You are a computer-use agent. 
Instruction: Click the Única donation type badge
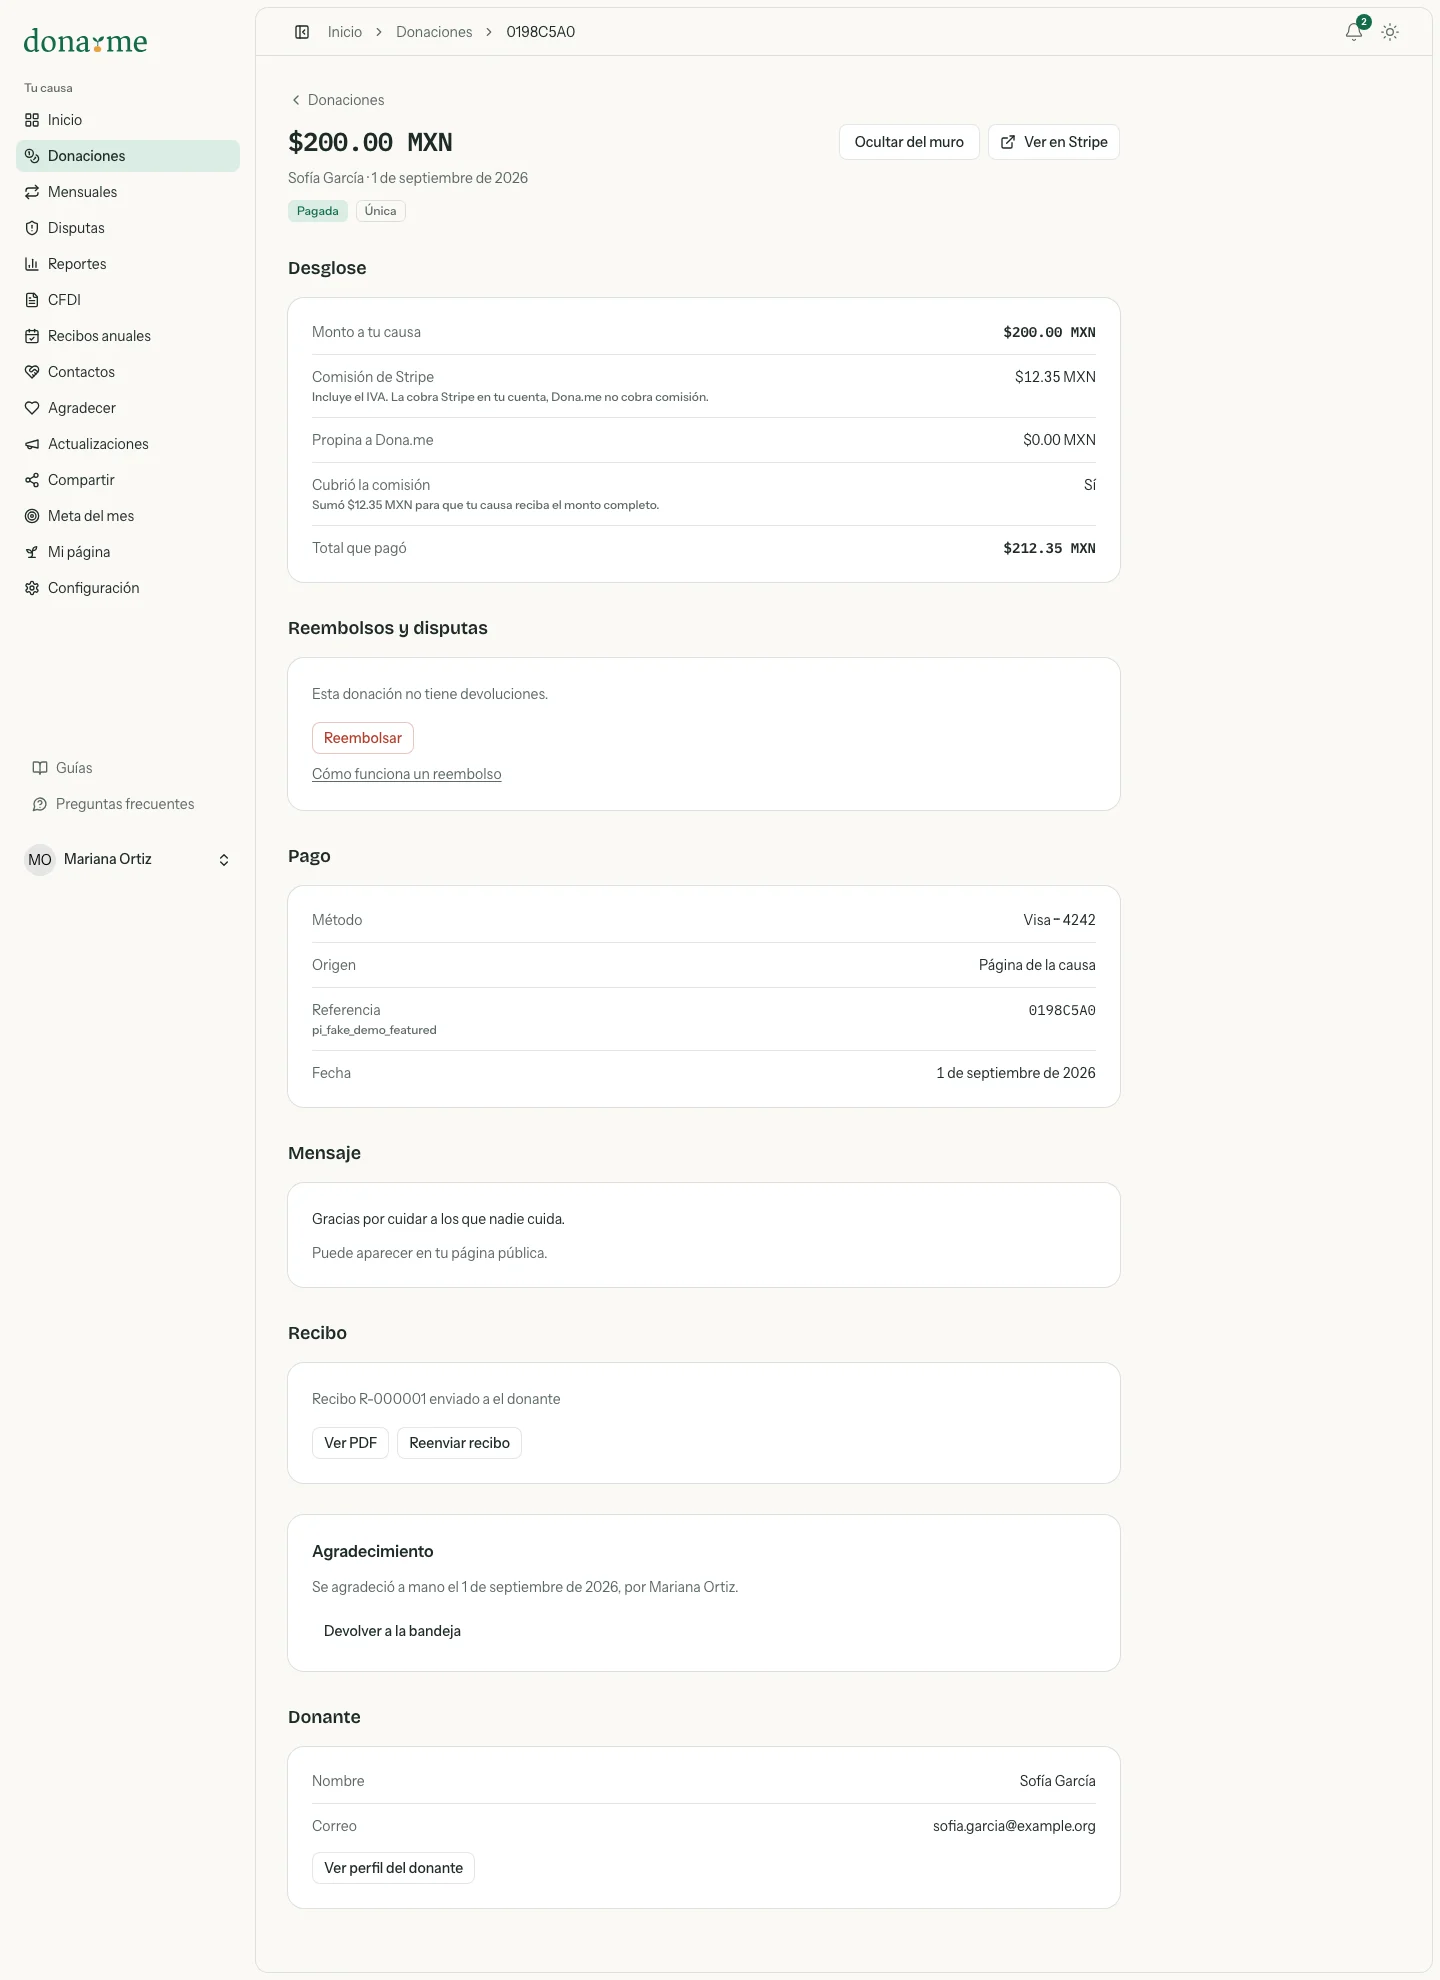tap(380, 211)
